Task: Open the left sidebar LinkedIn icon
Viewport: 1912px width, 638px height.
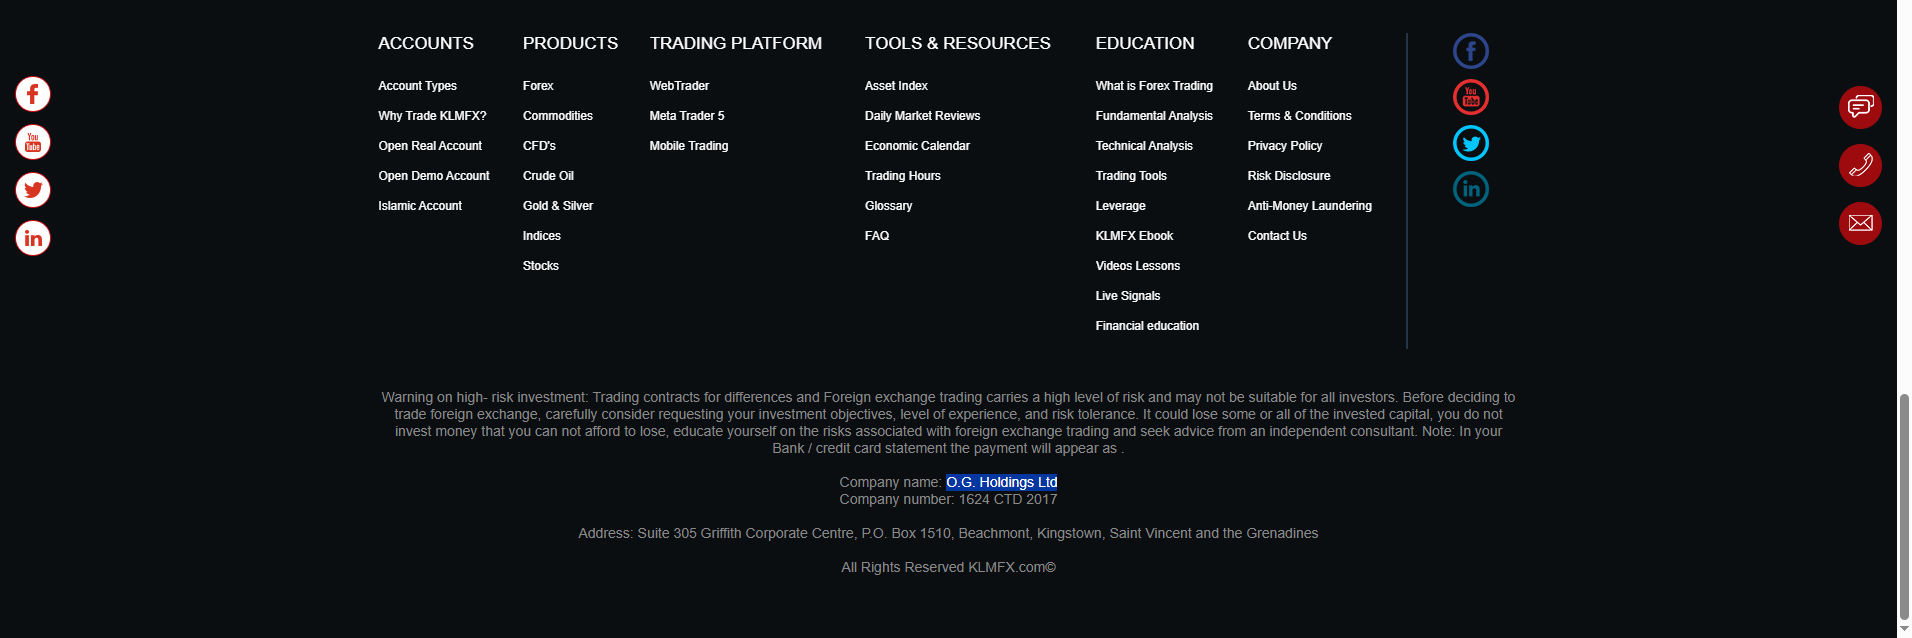Action: tap(33, 238)
